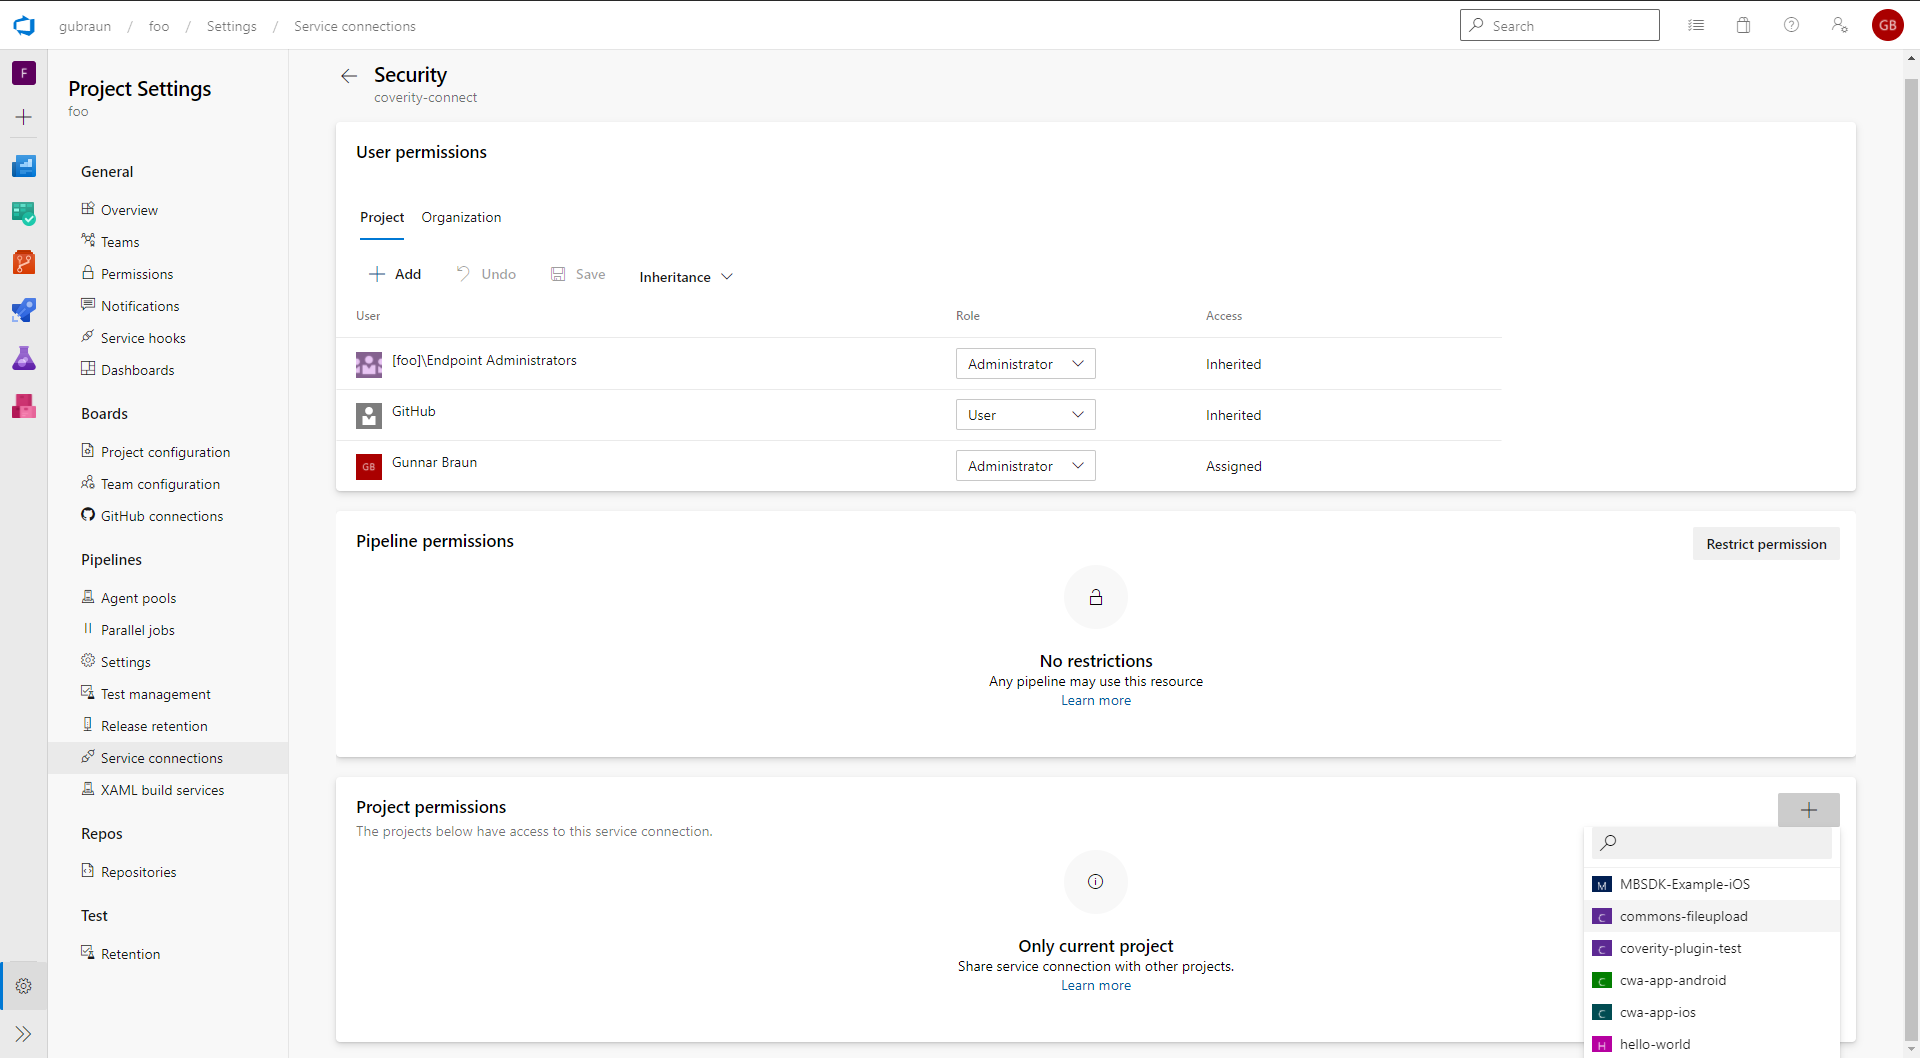1920x1058 pixels.
Task: Create new project with plus icon
Action: pyautogui.click(x=23, y=117)
